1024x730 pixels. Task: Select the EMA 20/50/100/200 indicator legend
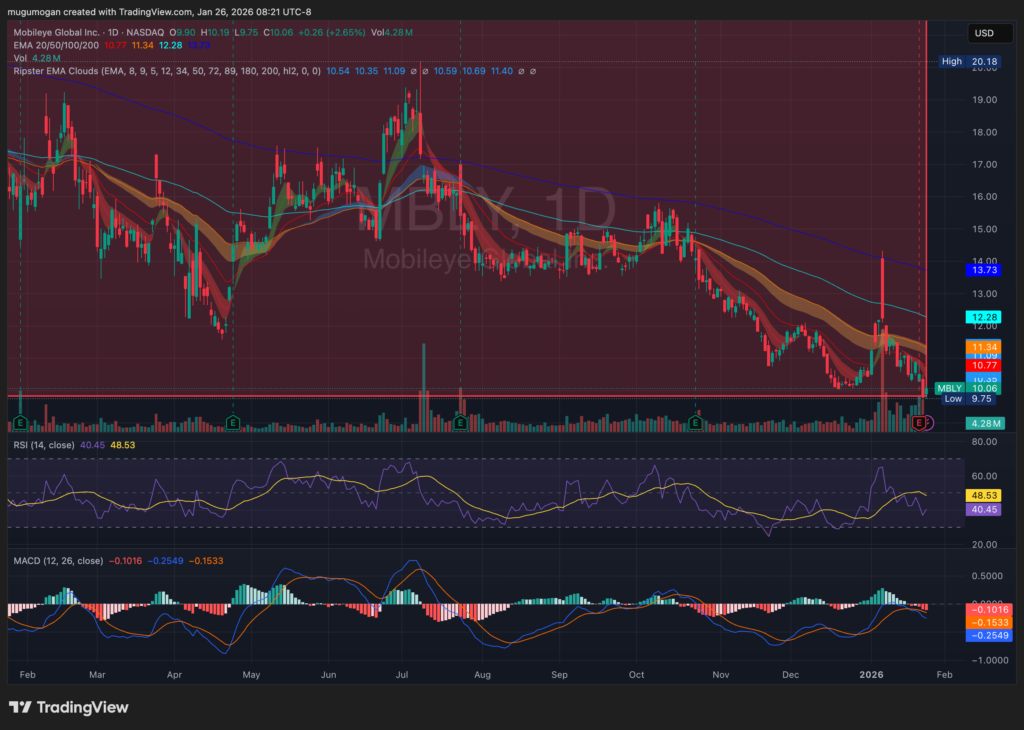(58, 45)
